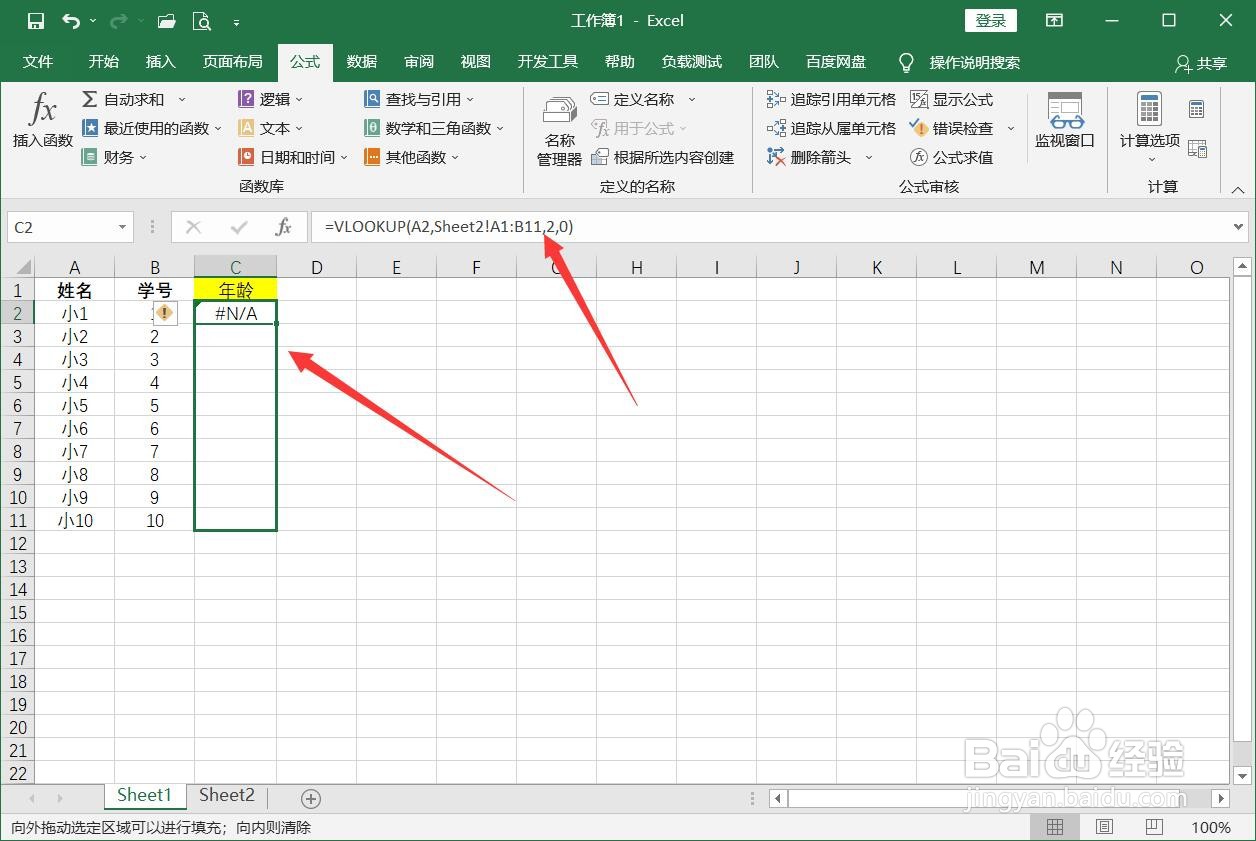The image size is (1256, 841).
Task: Switch to the 数据 ribbon tab
Action: coord(361,61)
